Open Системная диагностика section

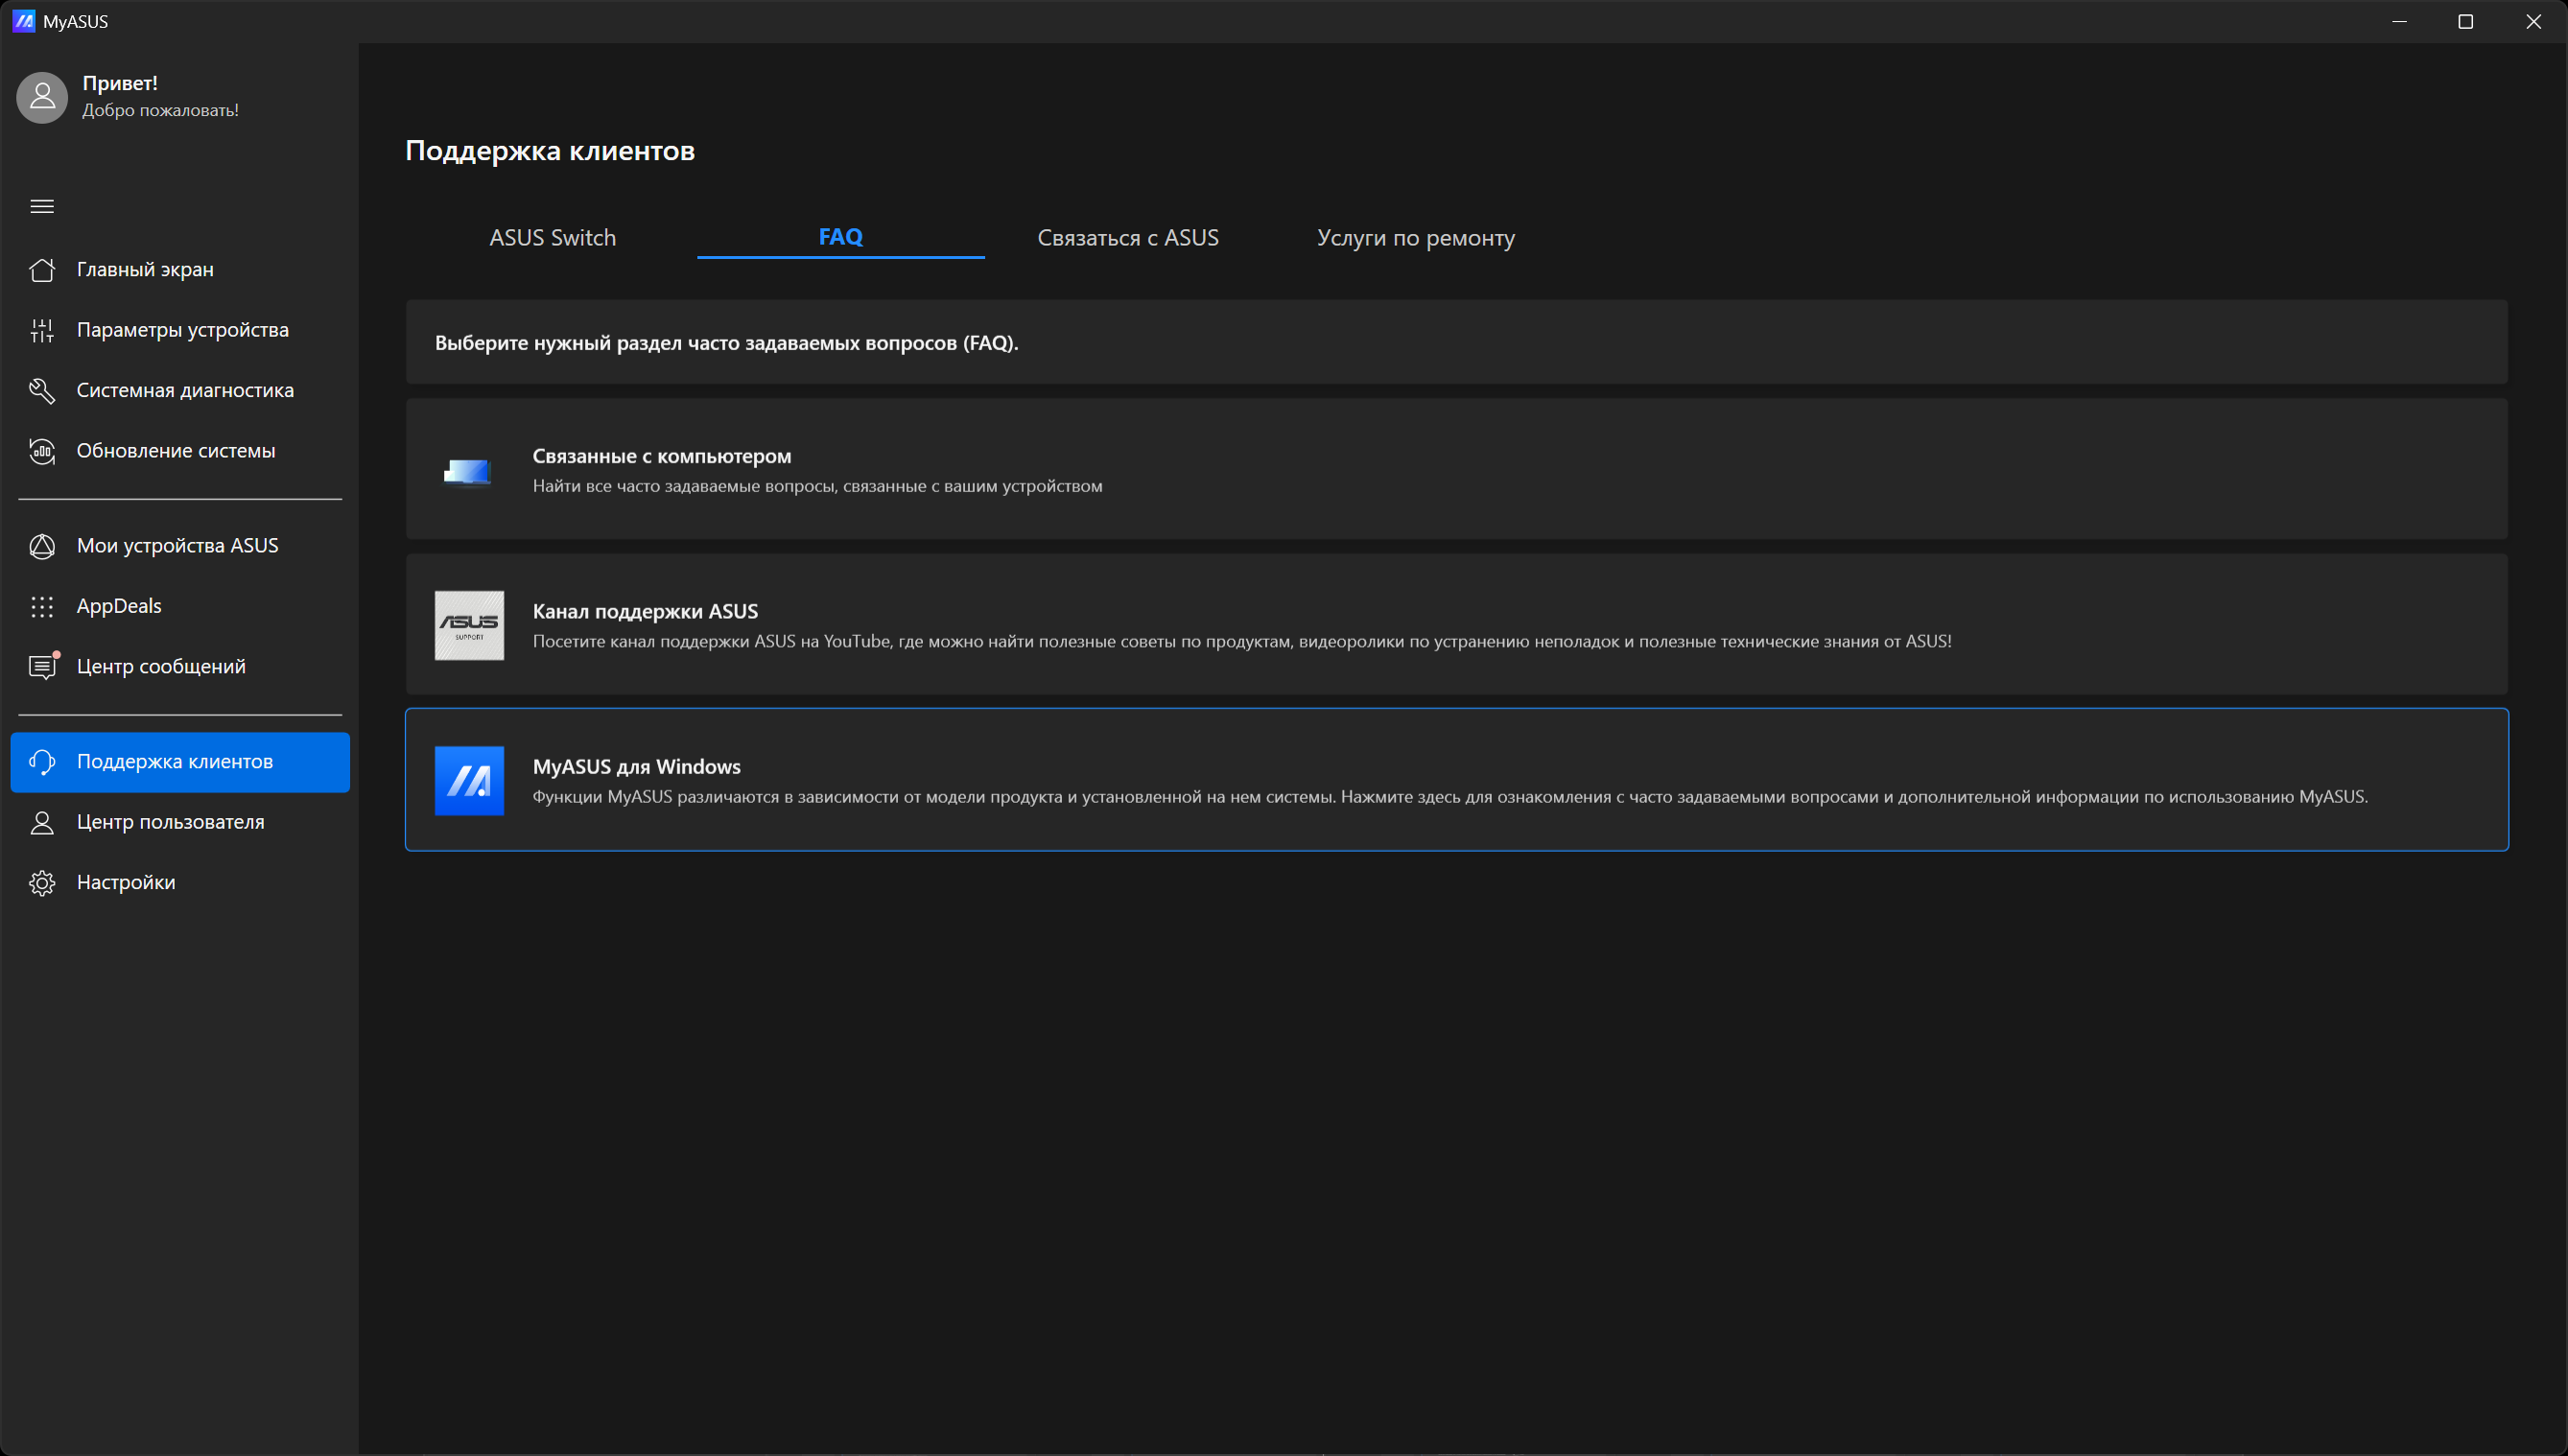point(180,391)
